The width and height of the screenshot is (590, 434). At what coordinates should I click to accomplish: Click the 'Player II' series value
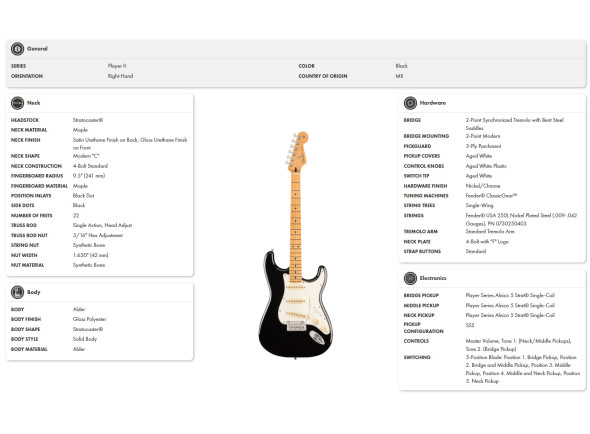tap(117, 66)
